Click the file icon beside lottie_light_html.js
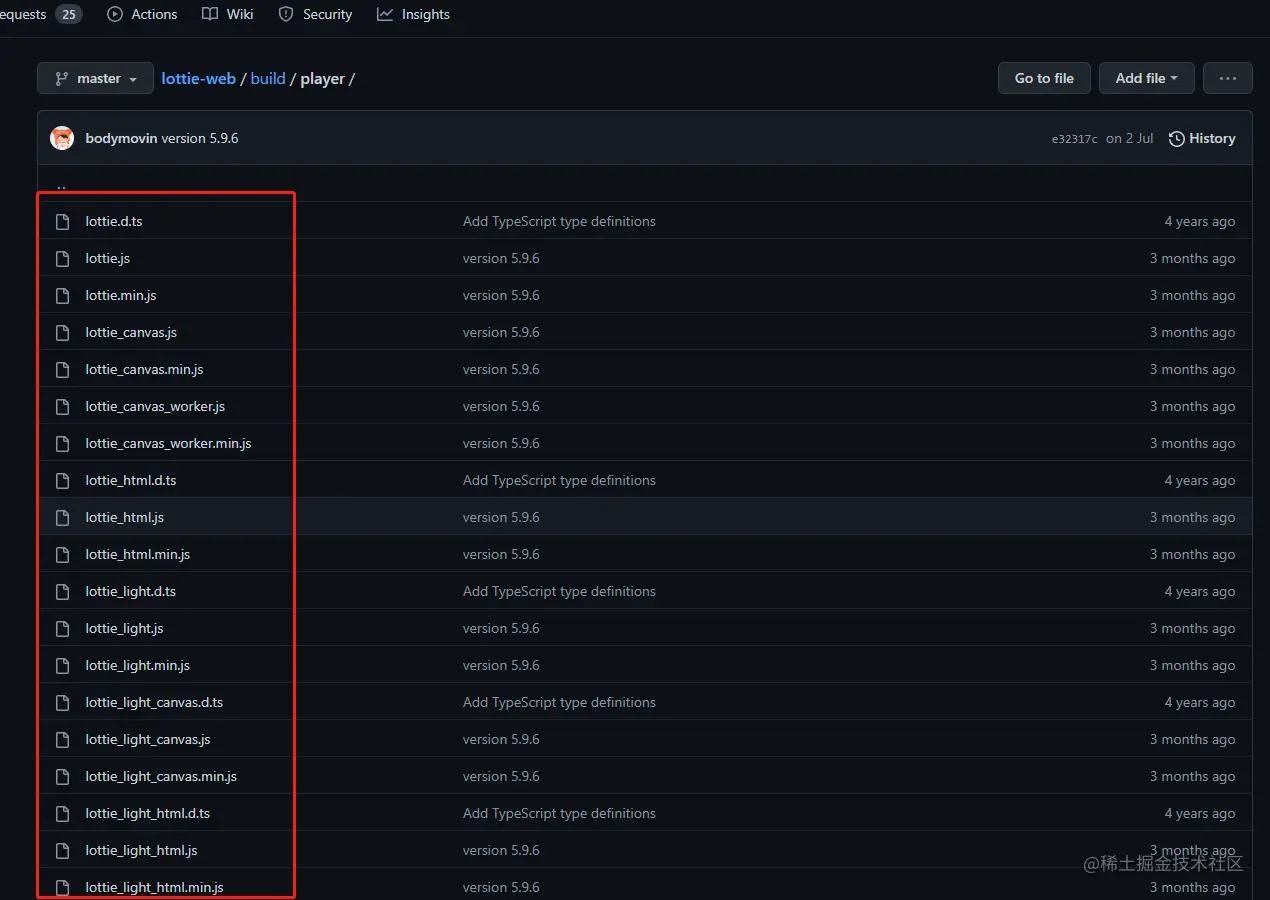 pos(63,850)
